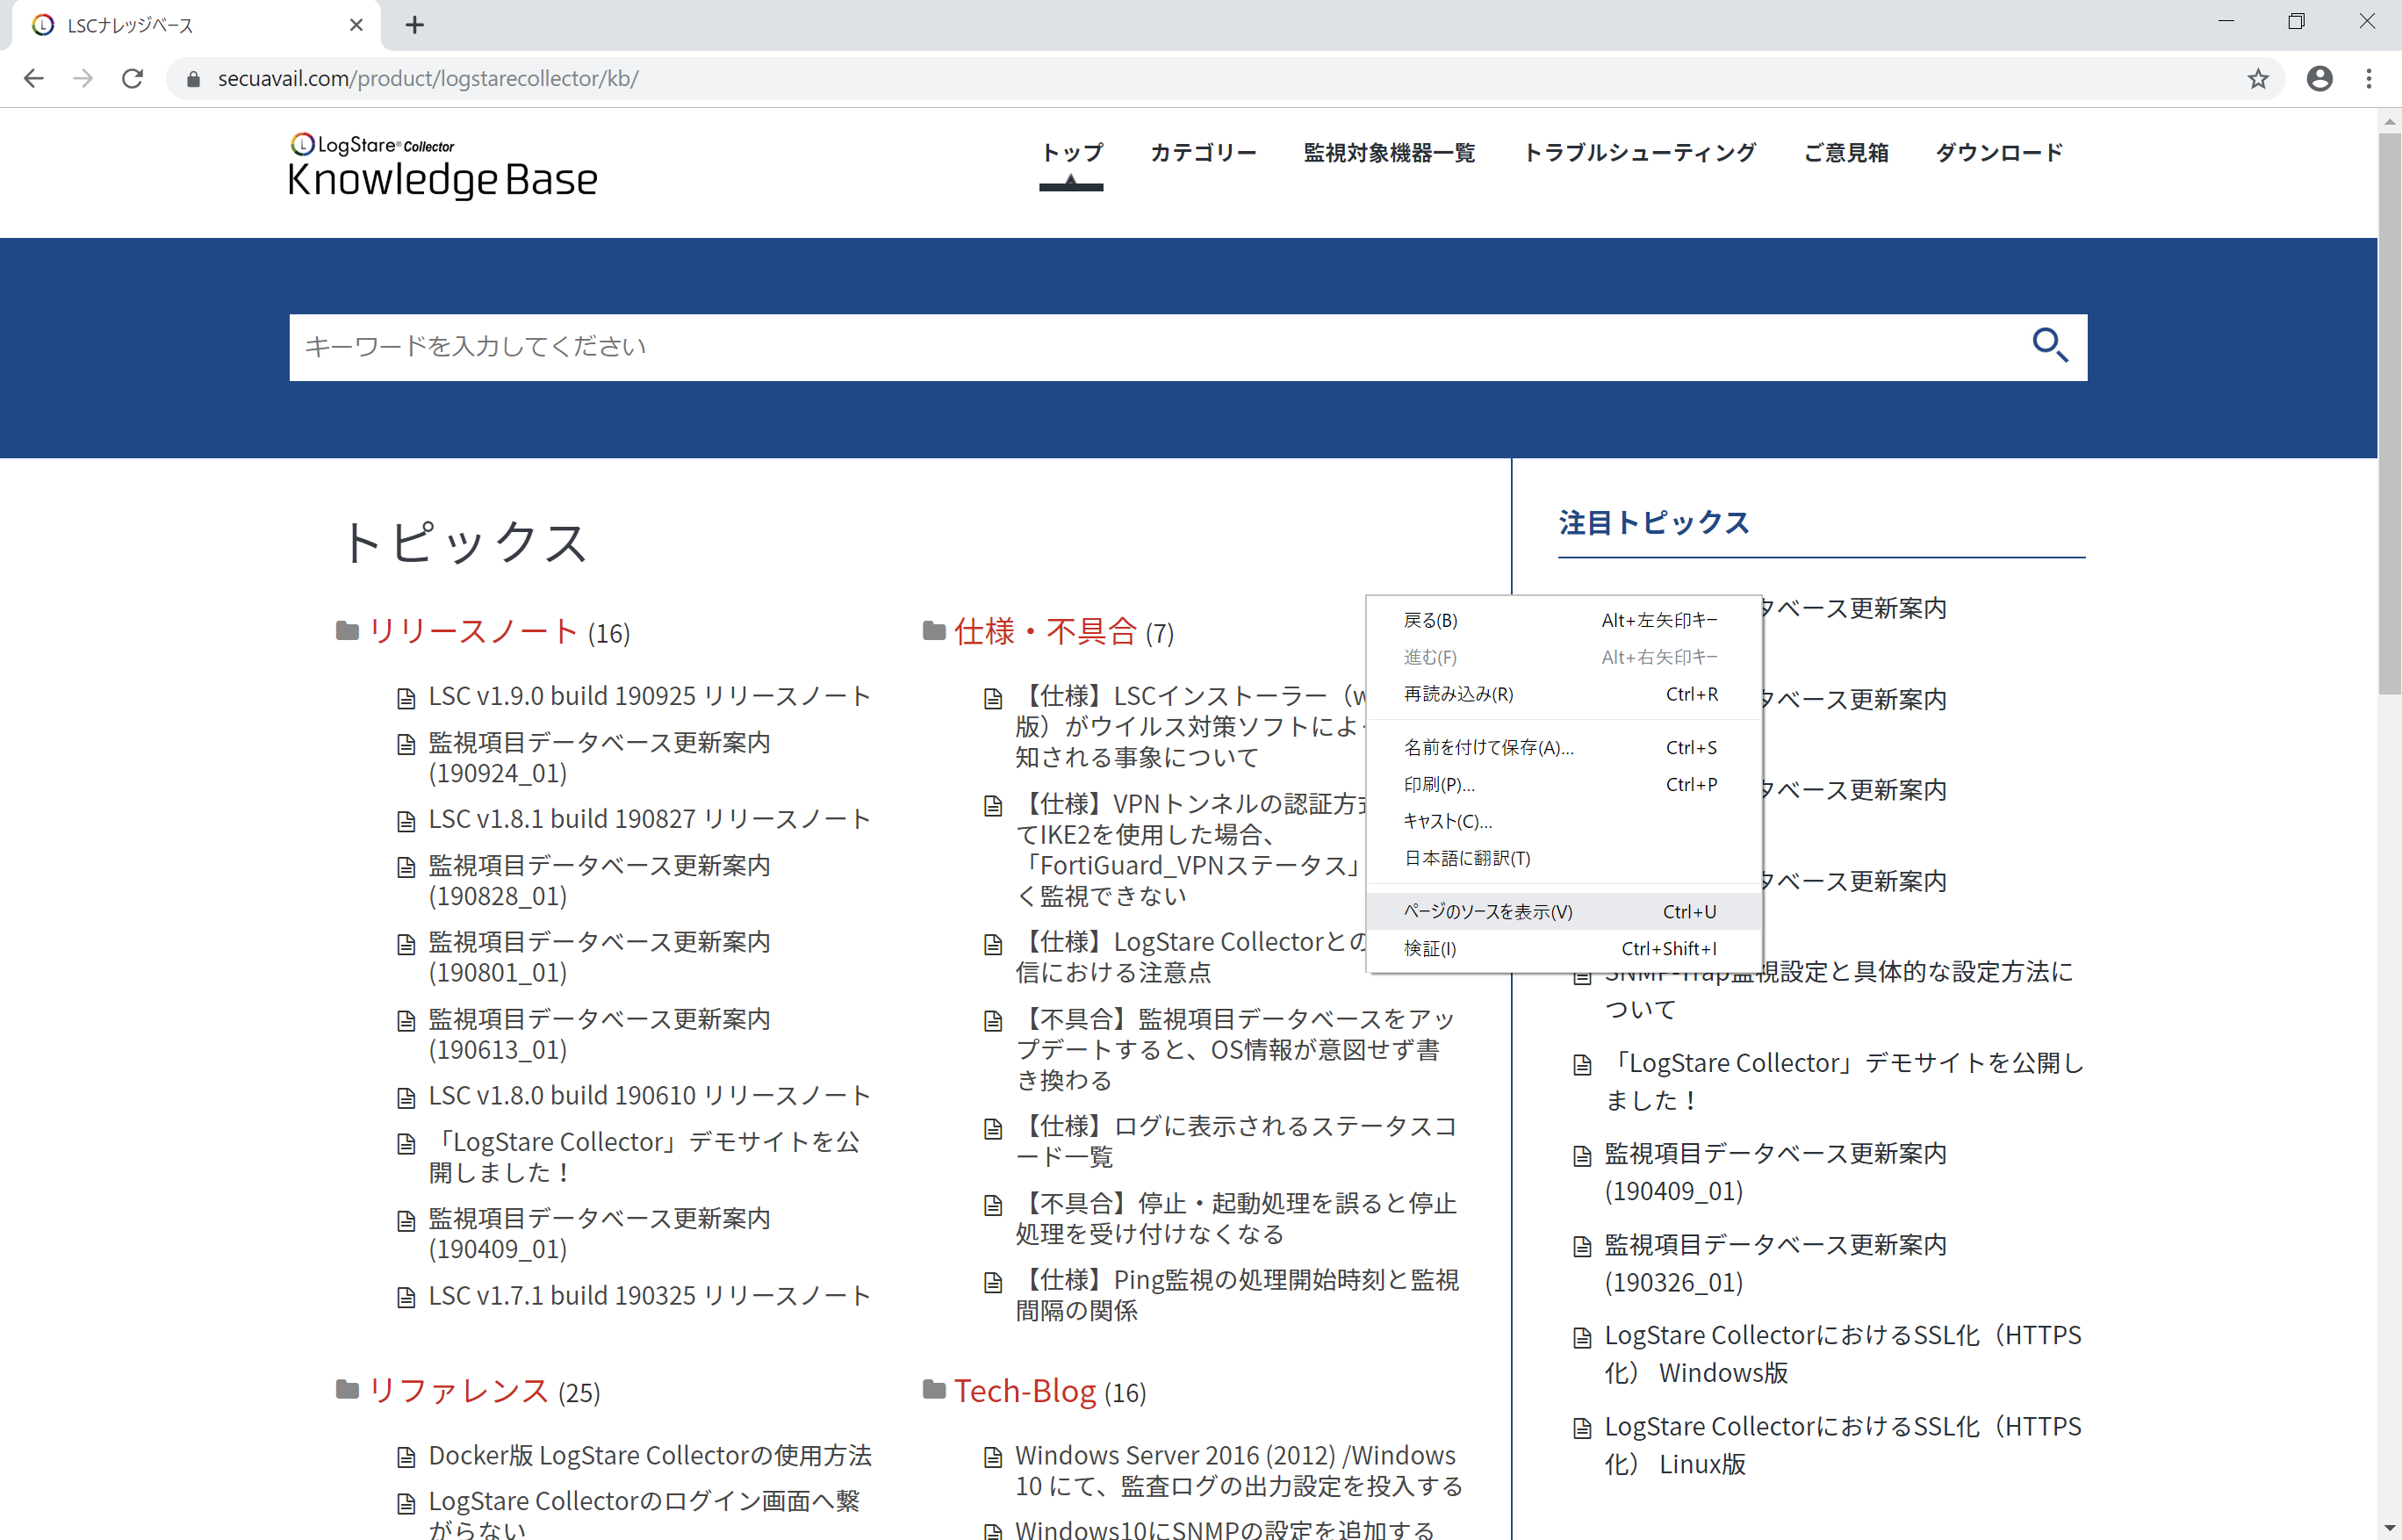
Task: Click document icon beside LSC v1.8.0 build 190610
Action: (x=406, y=1098)
